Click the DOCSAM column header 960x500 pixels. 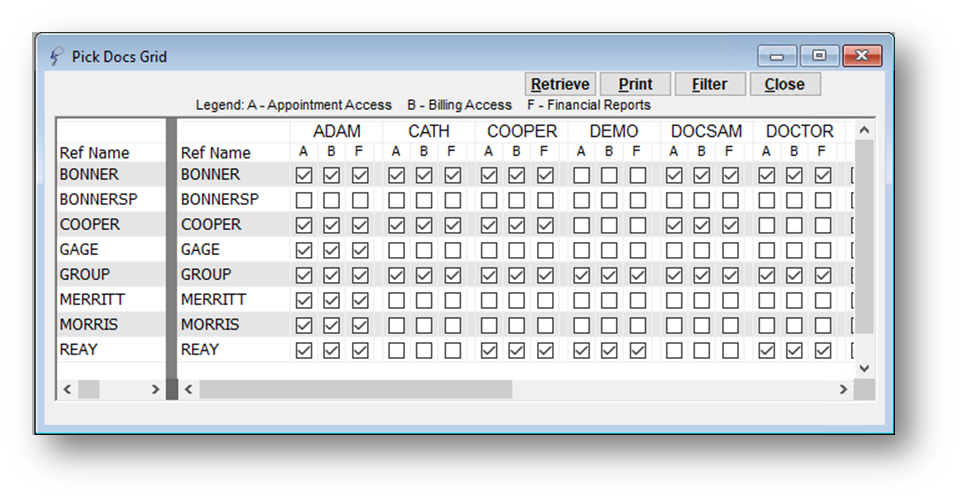(706, 131)
